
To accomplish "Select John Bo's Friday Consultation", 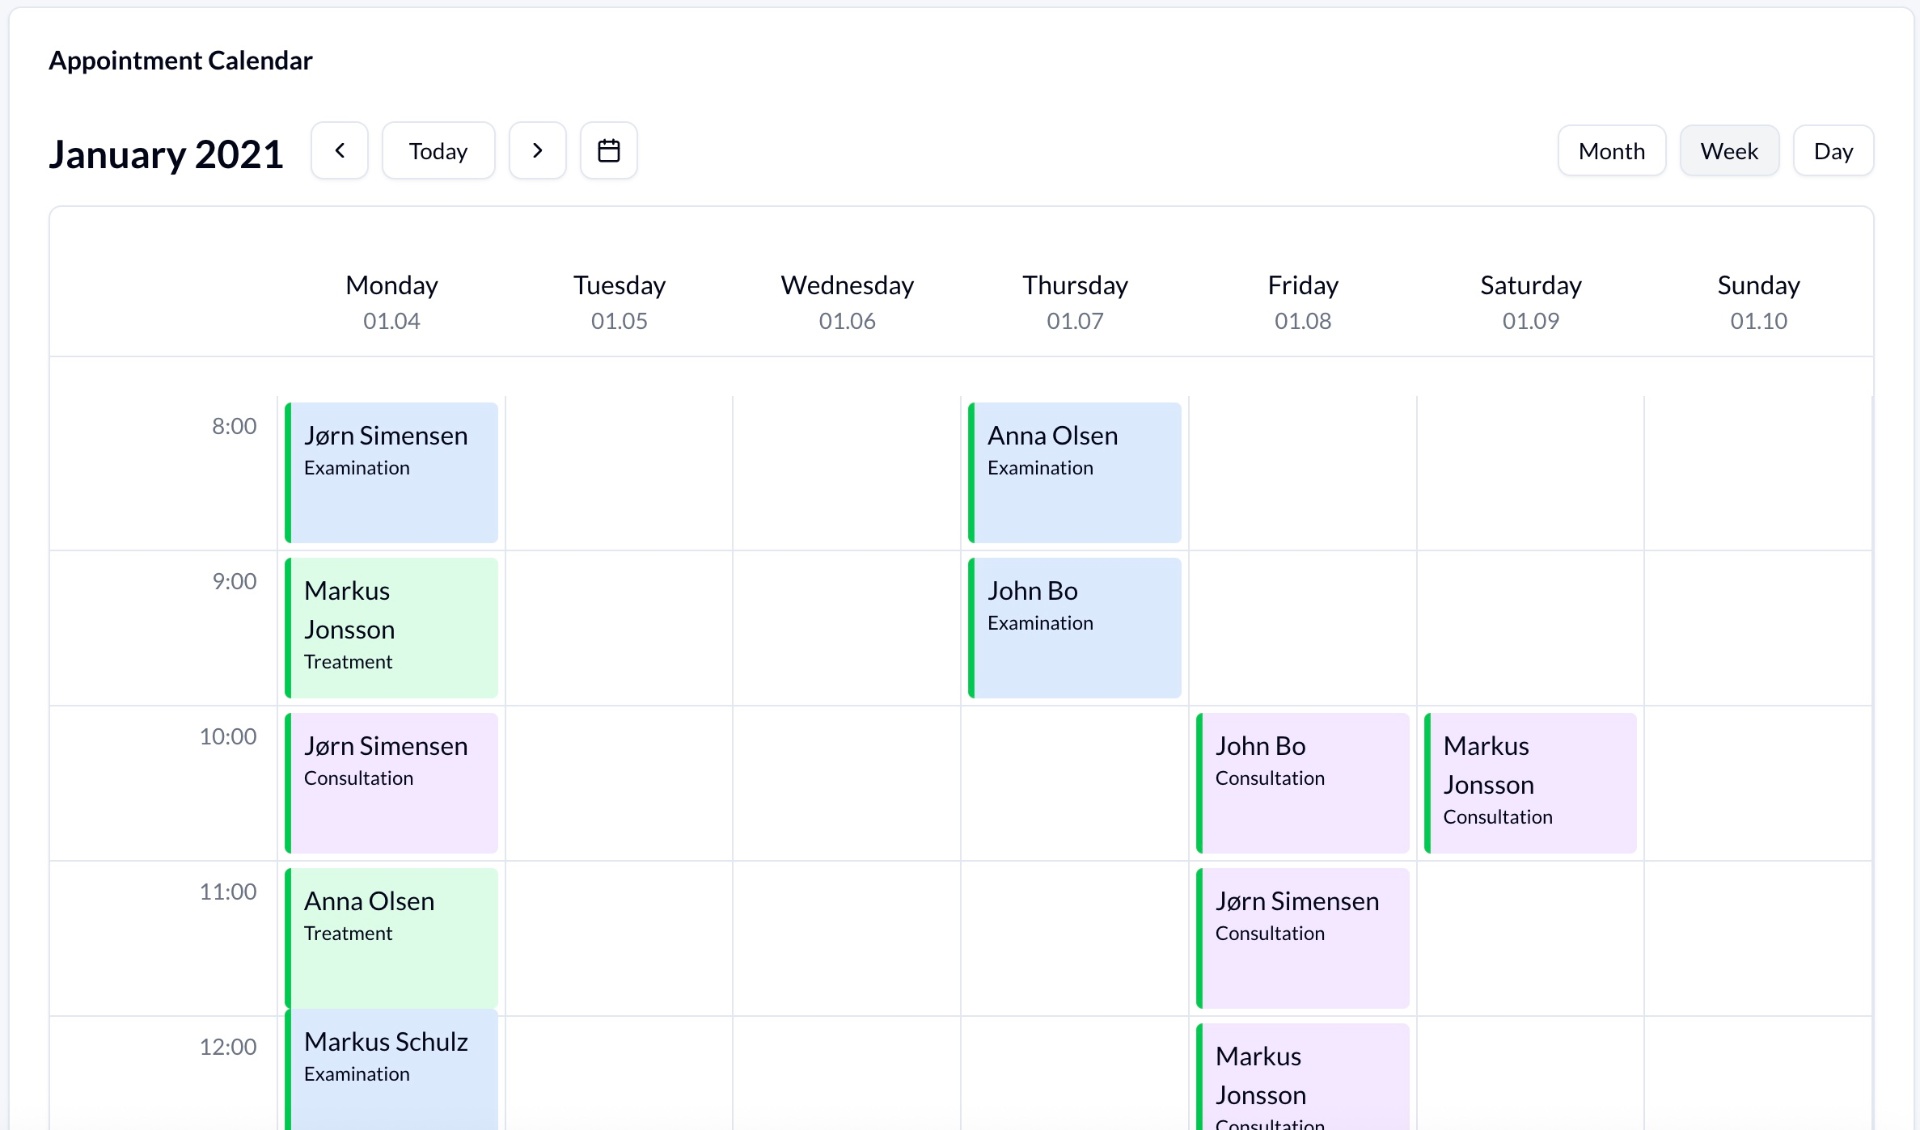I will [1302, 782].
